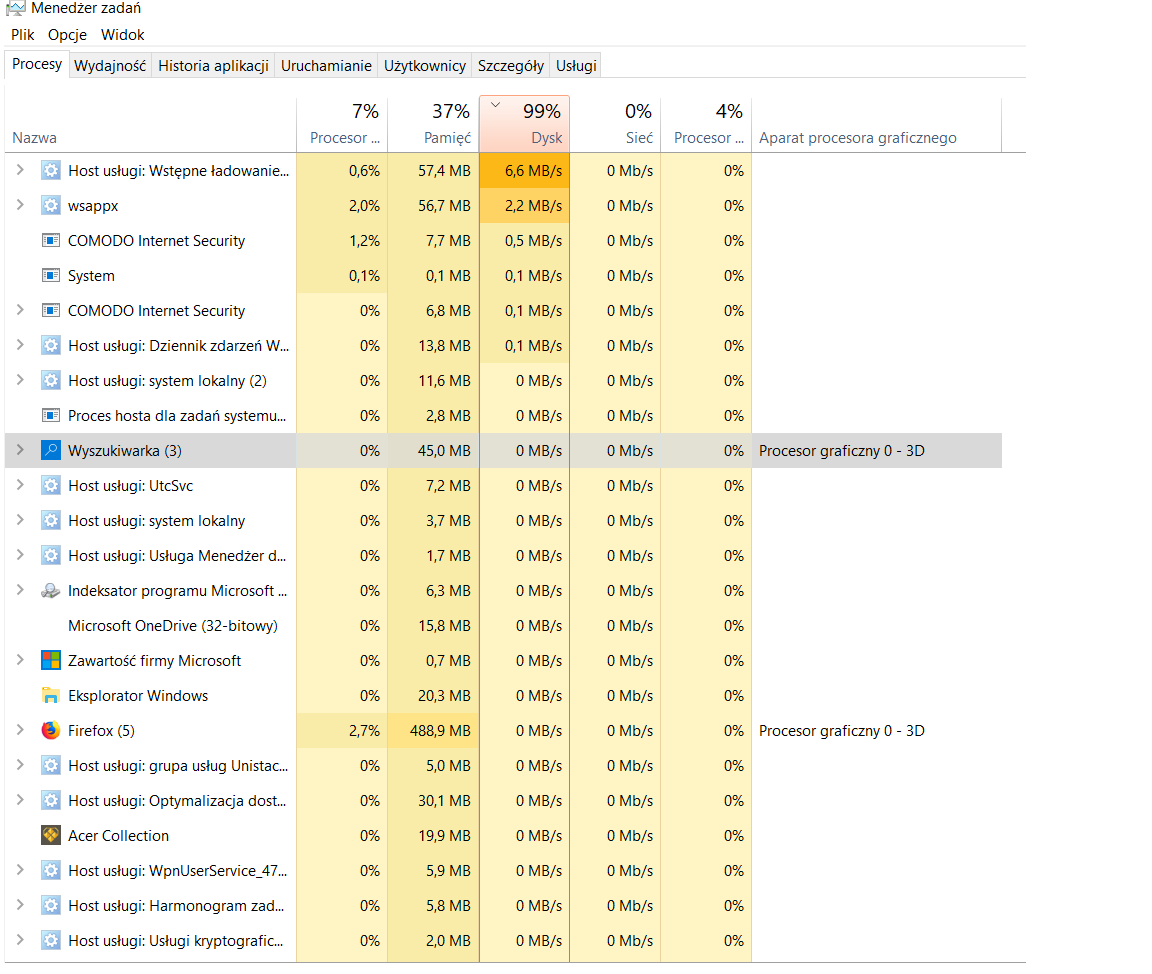Click the Indeksator programu Microsoft icon
This screenshot has width=1152, height=974.
(x=51, y=591)
